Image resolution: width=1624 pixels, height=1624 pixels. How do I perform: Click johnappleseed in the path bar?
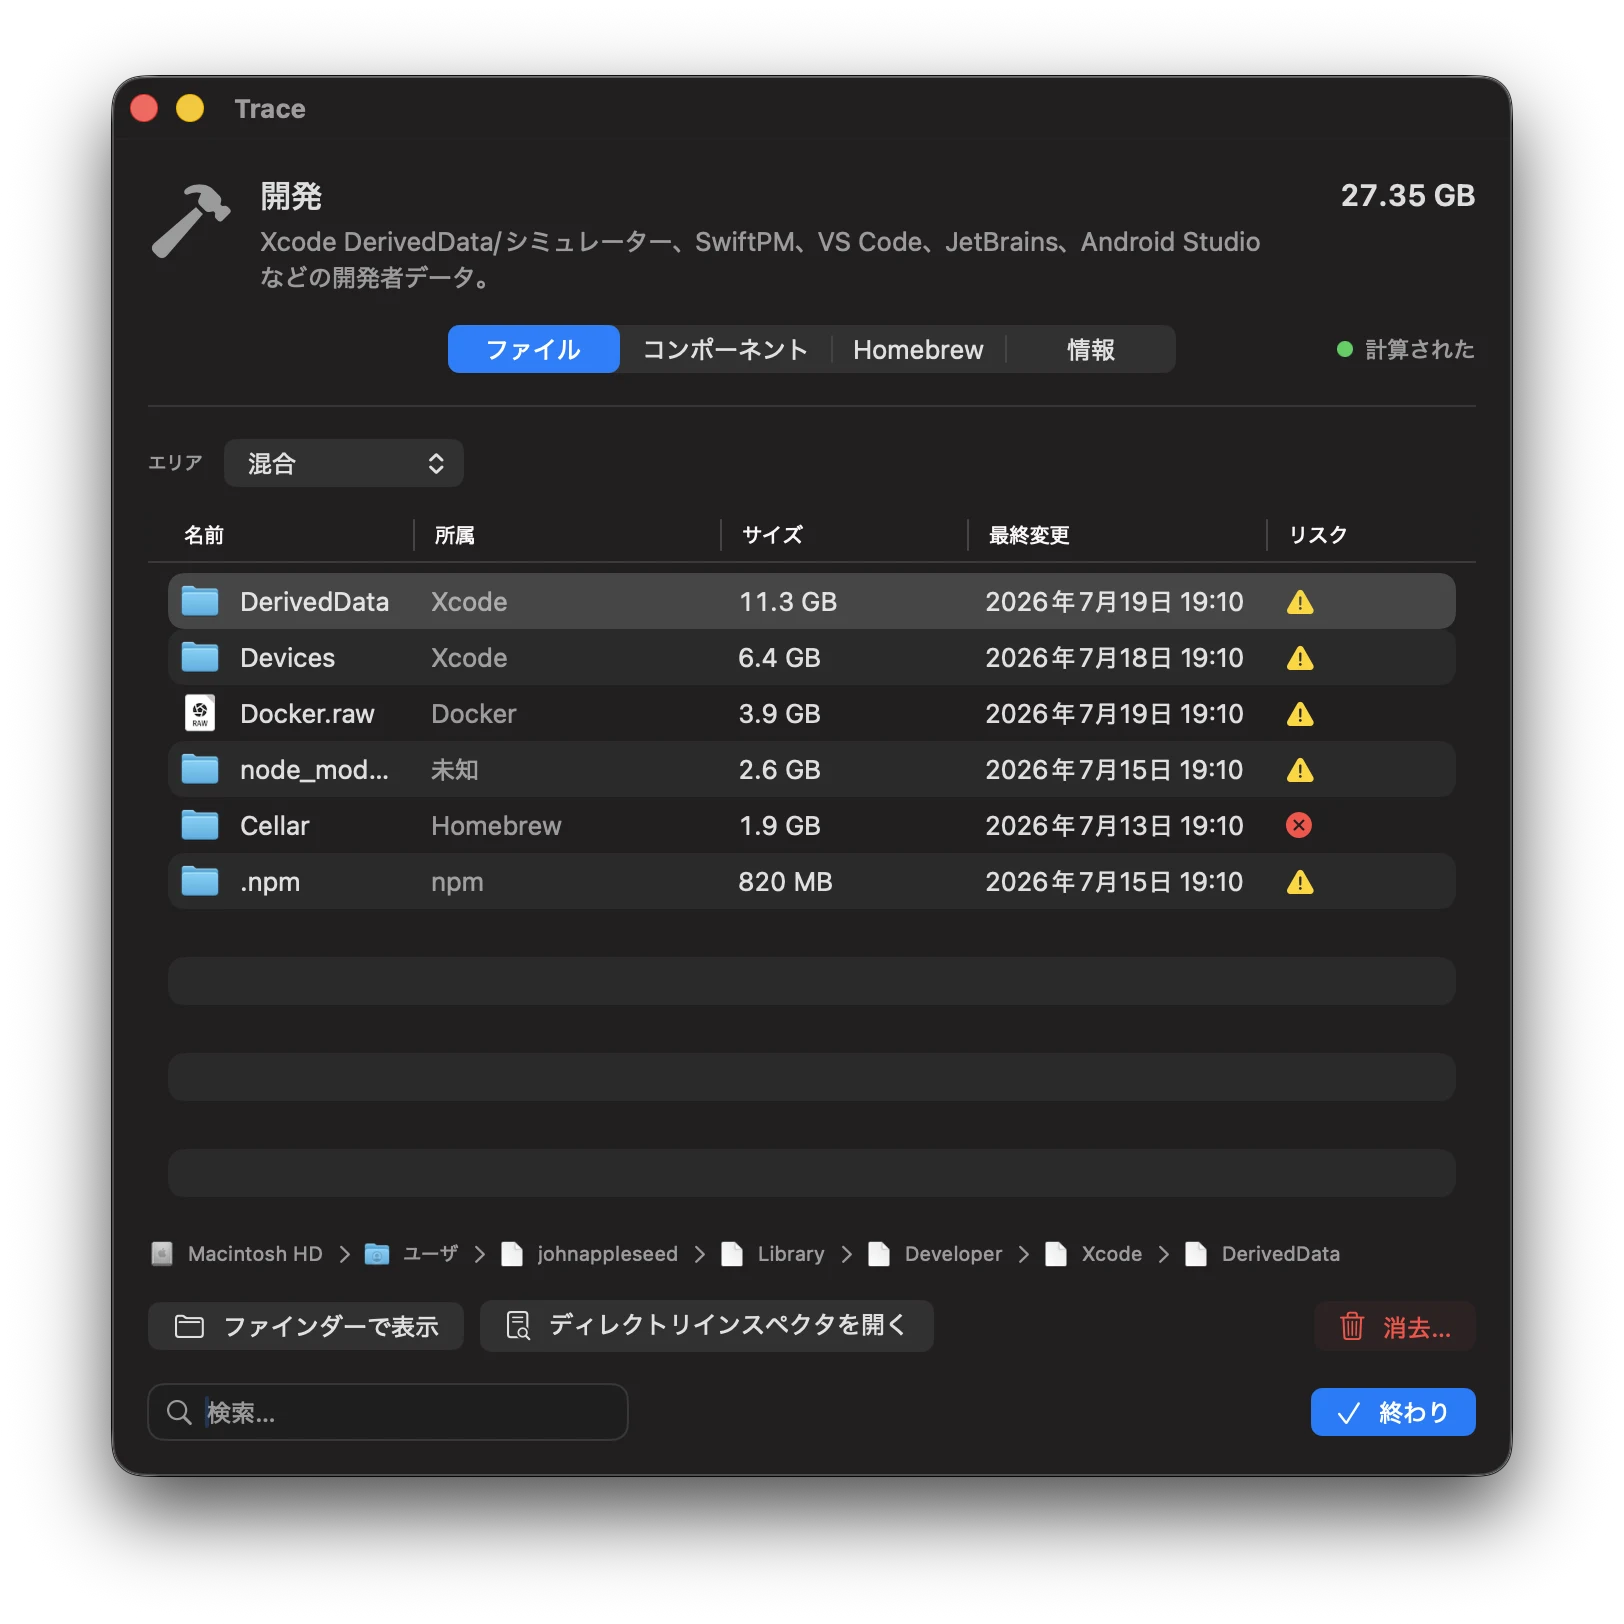pyautogui.click(x=607, y=1254)
